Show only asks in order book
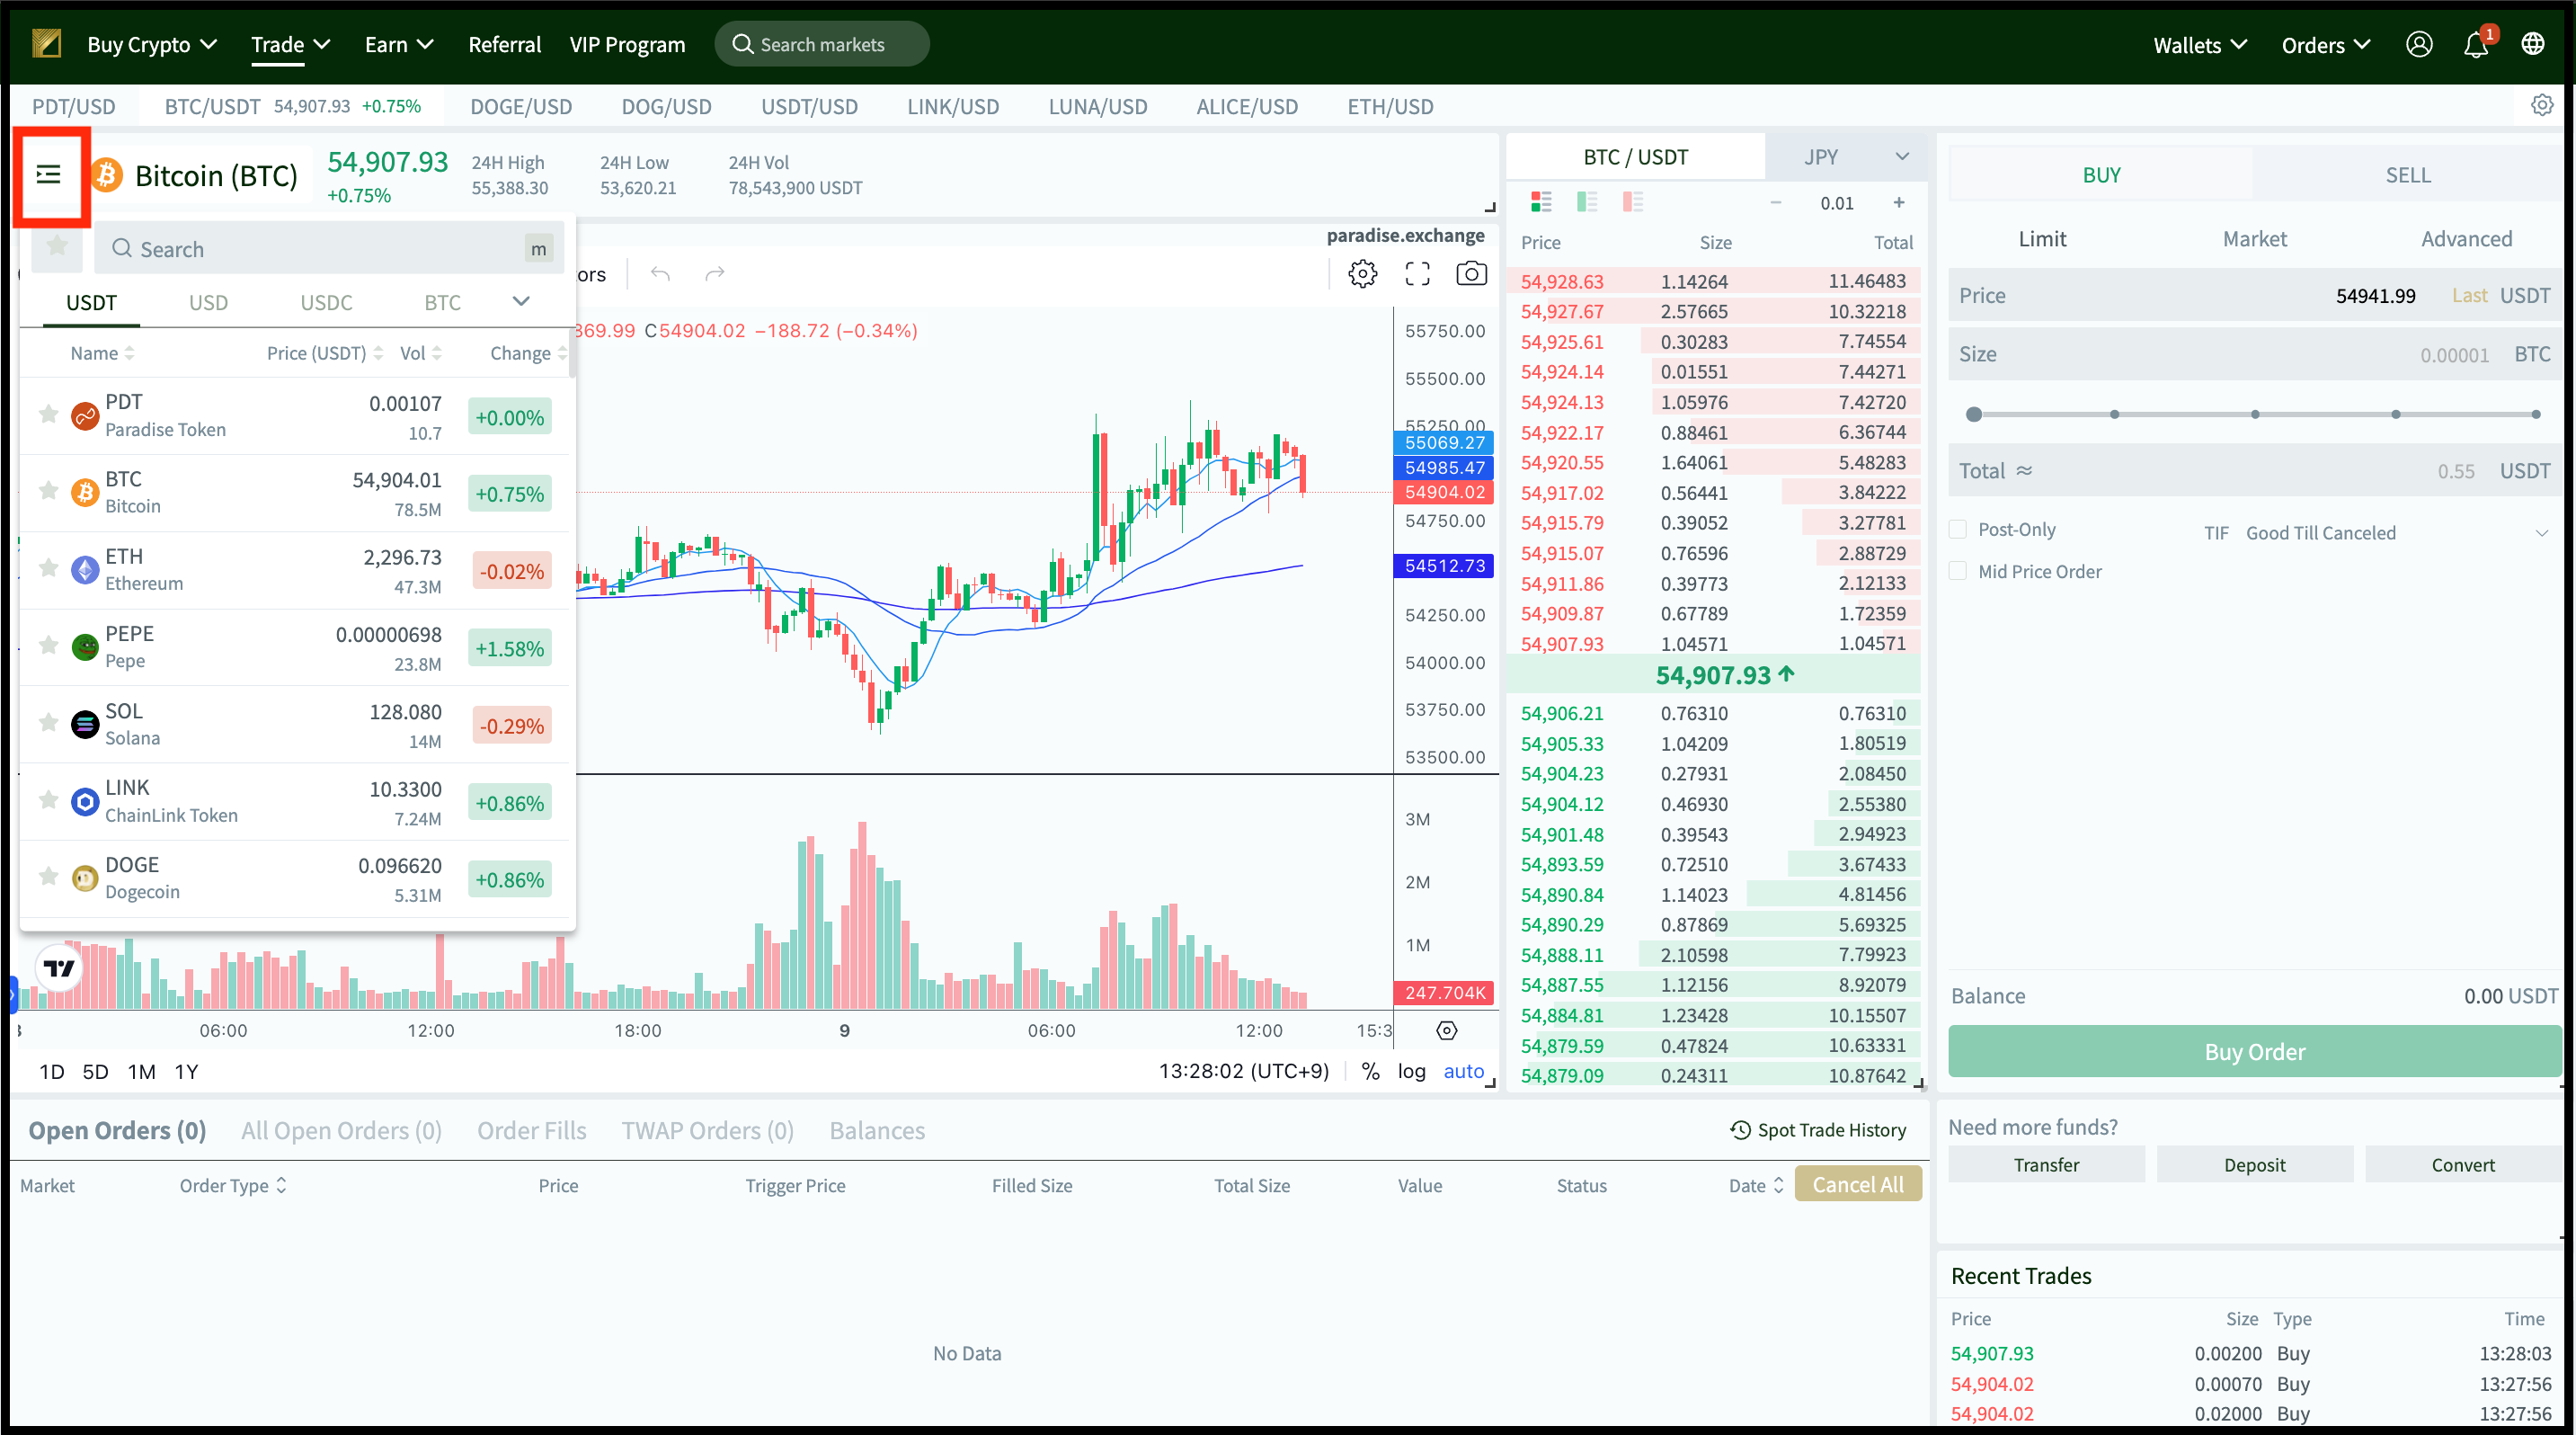Viewport: 2576px width, 1435px height. (x=1633, y=202)
